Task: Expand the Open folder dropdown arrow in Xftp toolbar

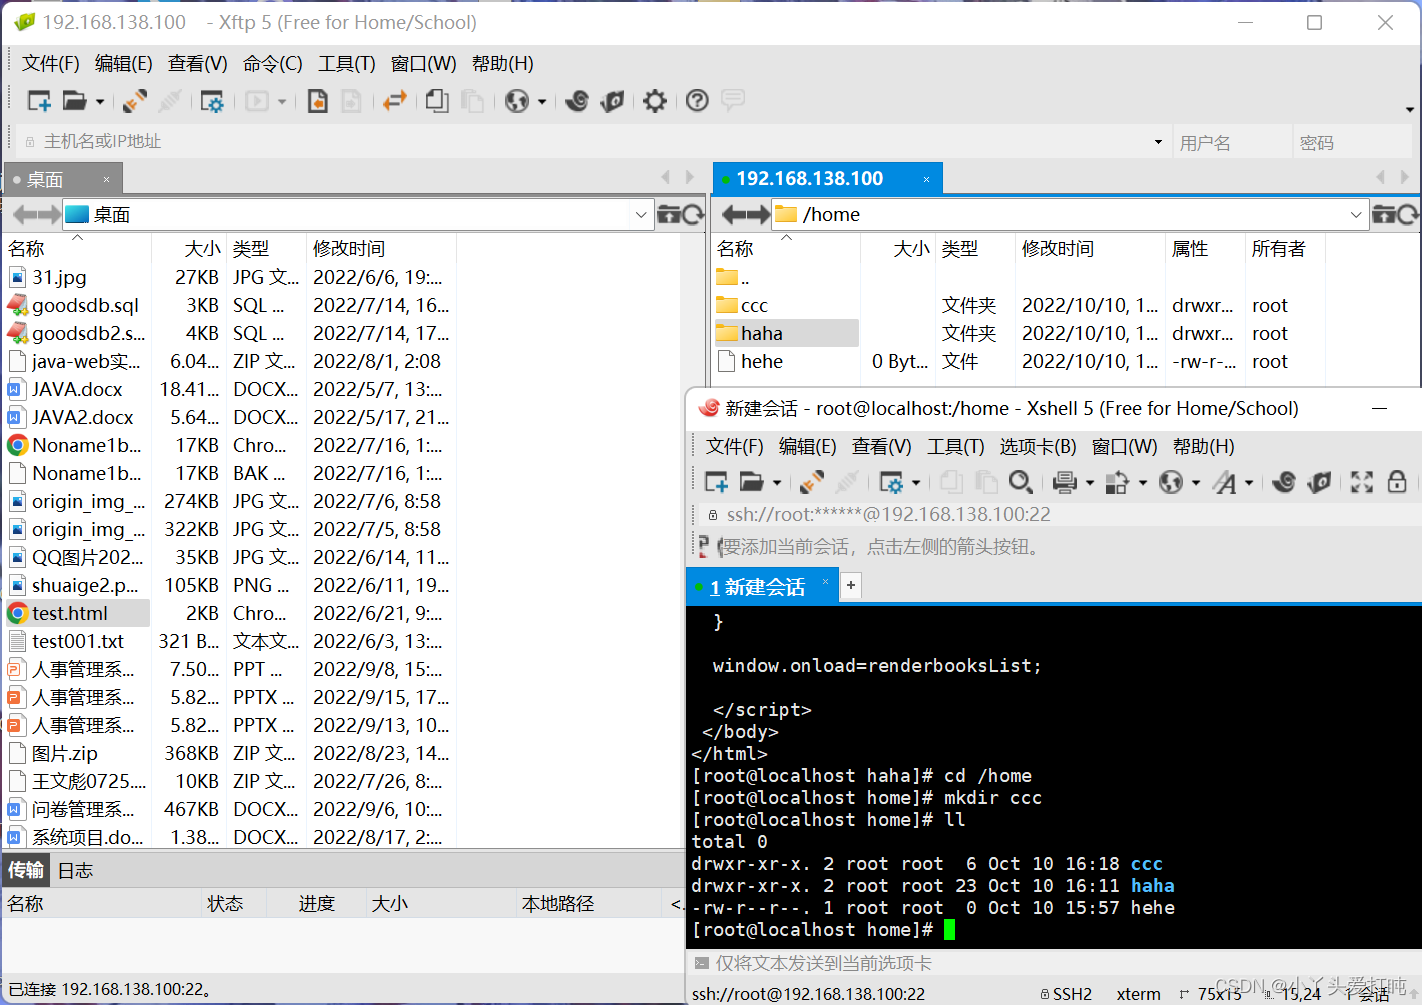Action: (x=100, y=102)
